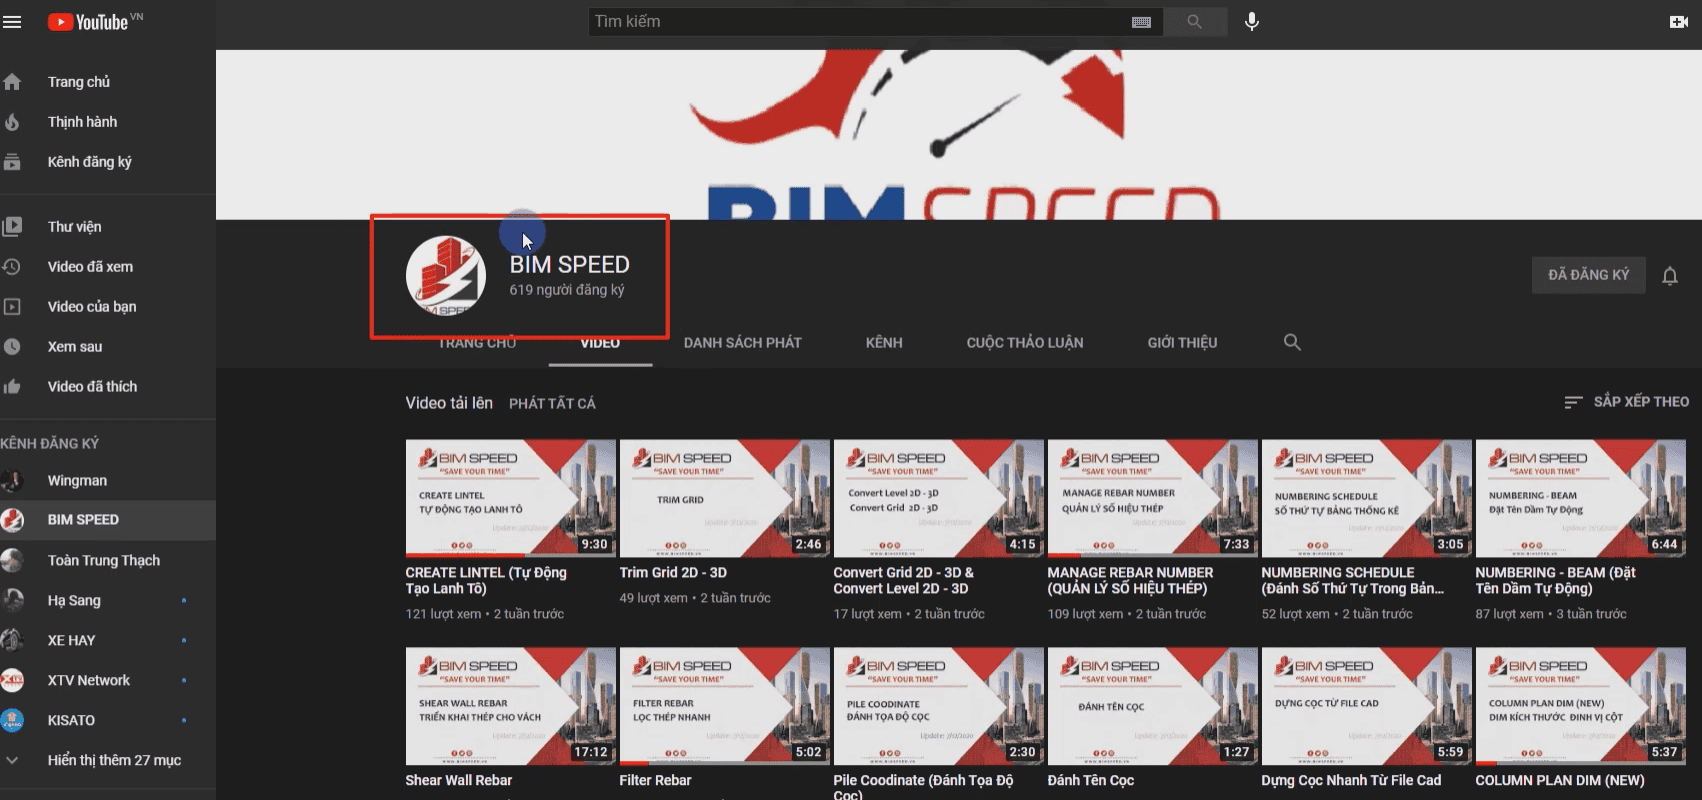Open the hamburger guide menu

[x=12, y=21]
